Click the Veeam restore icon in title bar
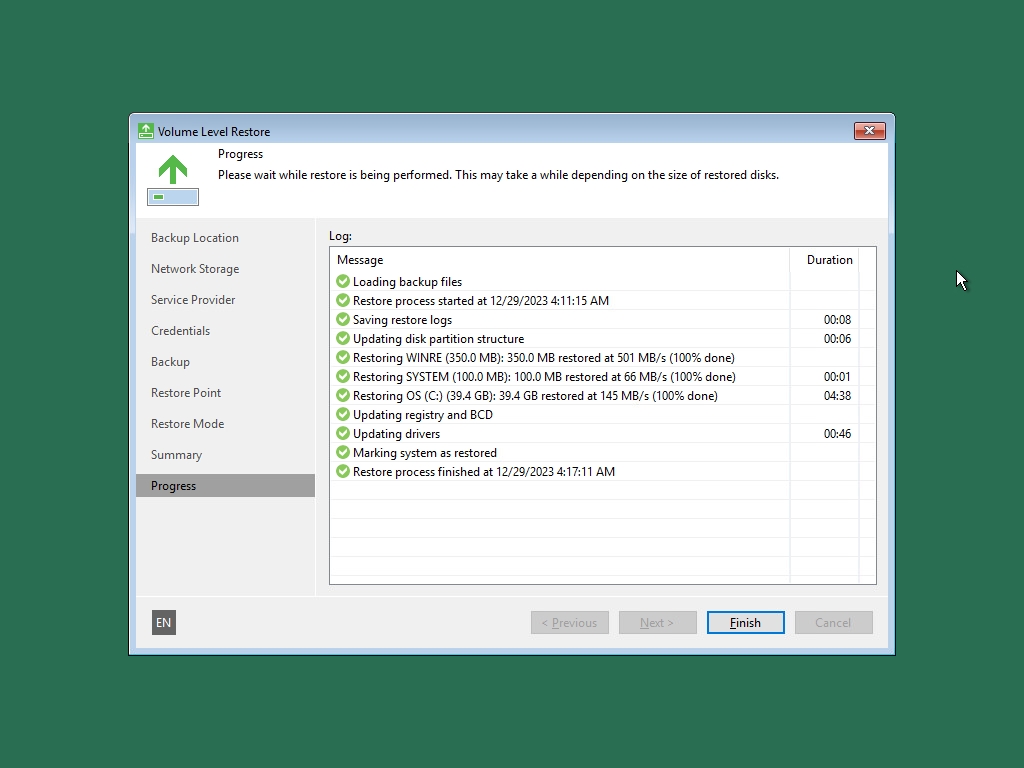 pos(146,131)
